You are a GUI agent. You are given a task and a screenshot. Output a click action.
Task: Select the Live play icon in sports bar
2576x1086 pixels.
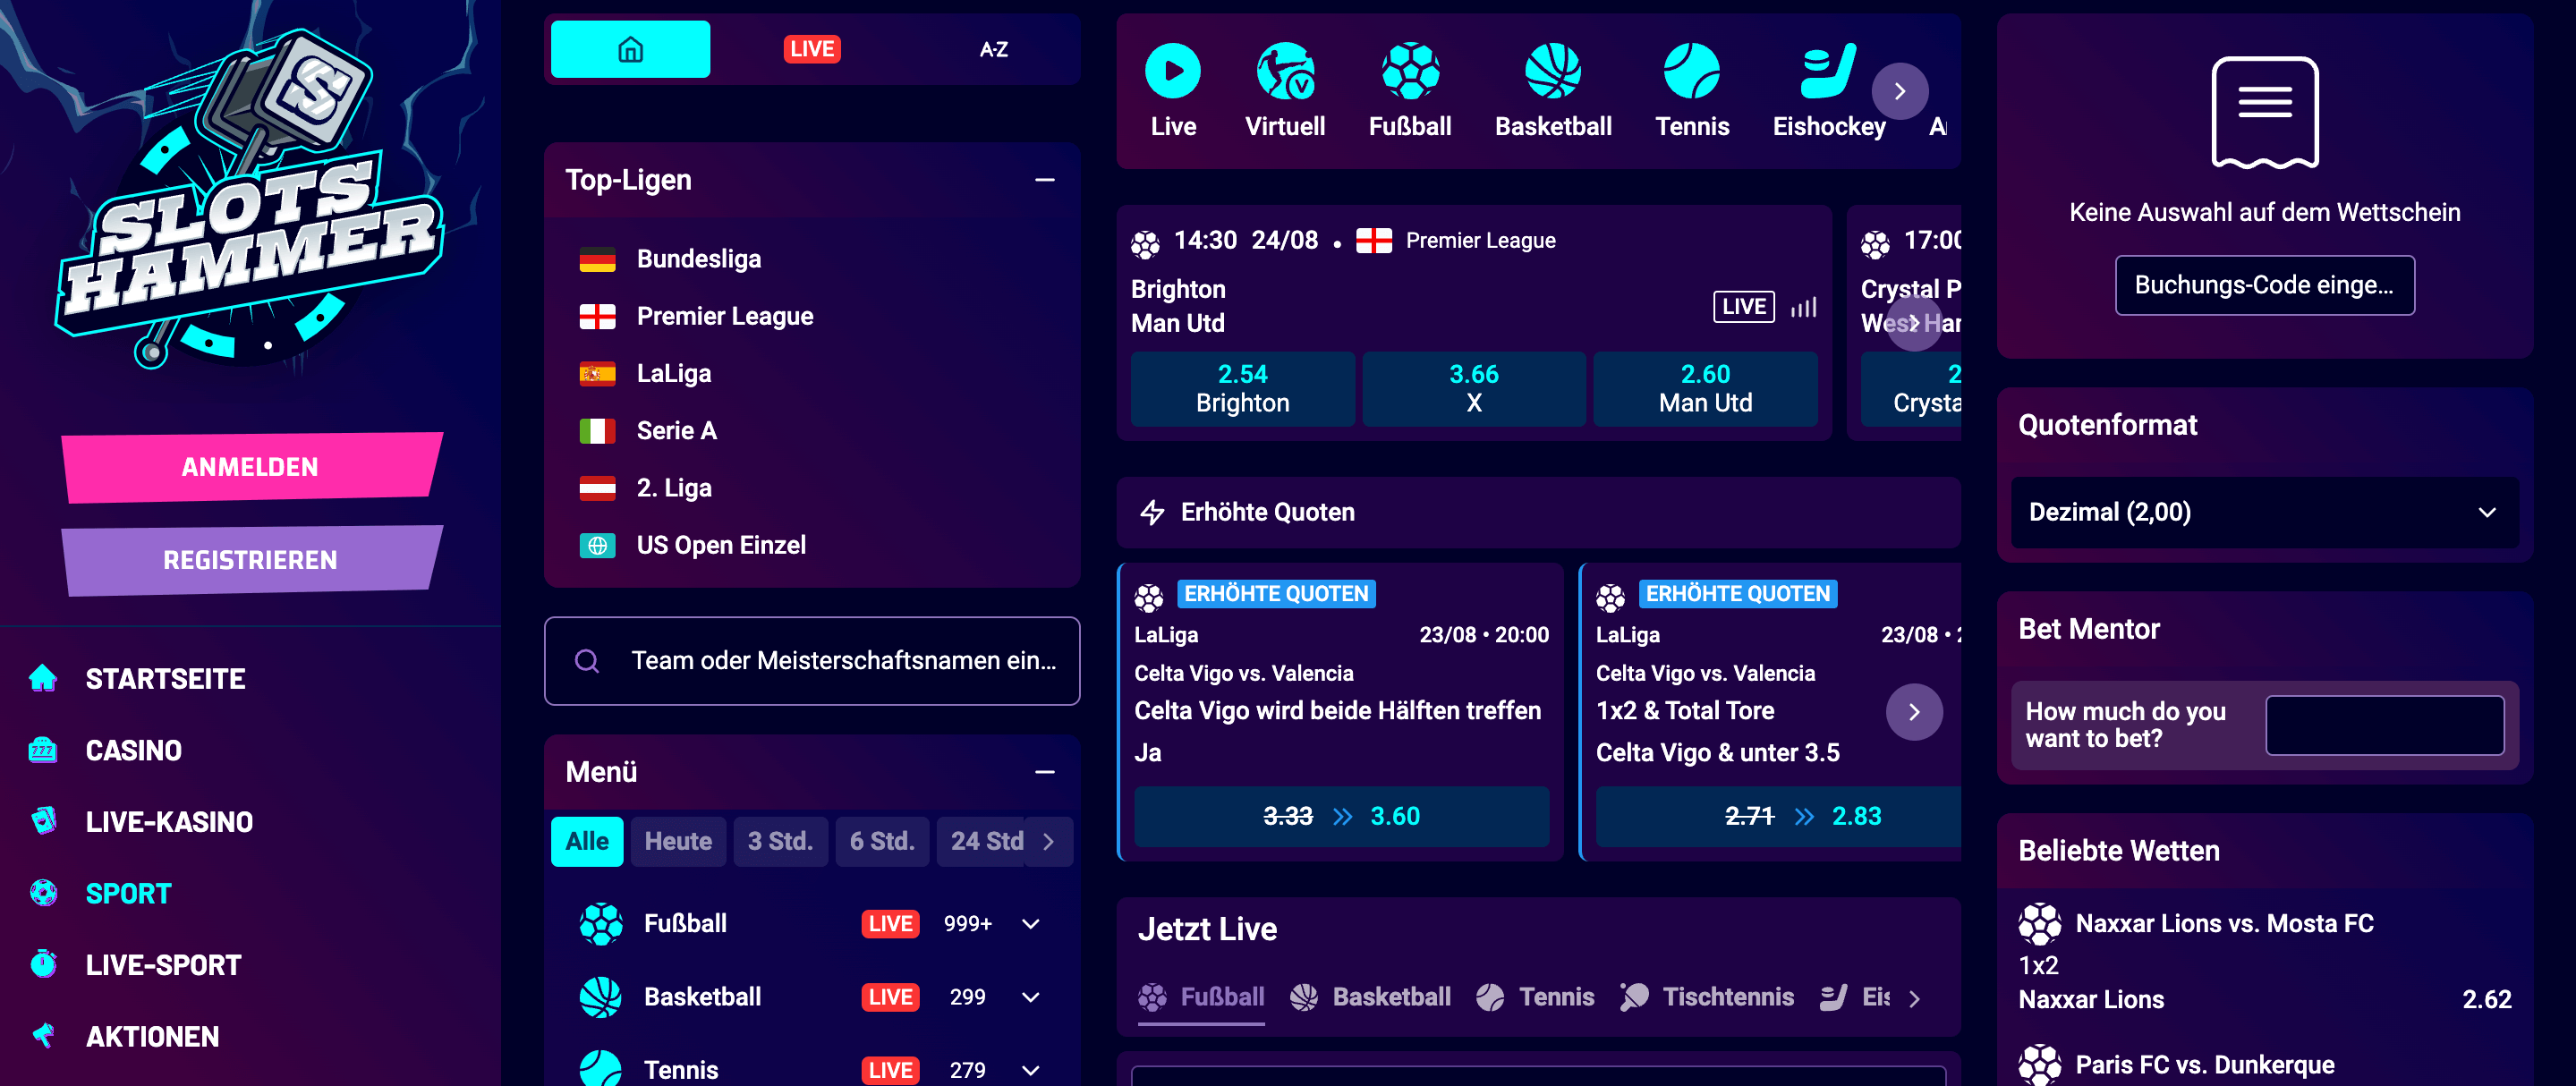(x=1172, y=71)
